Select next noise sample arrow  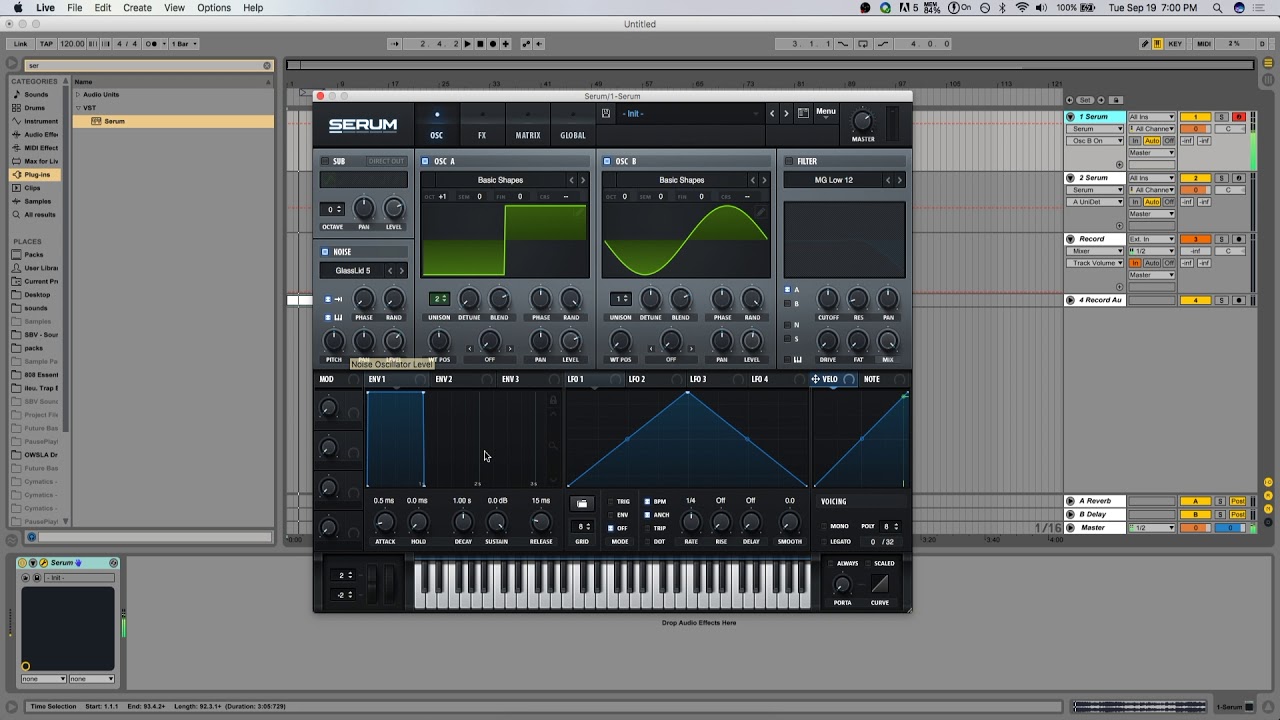coord(402,271)
